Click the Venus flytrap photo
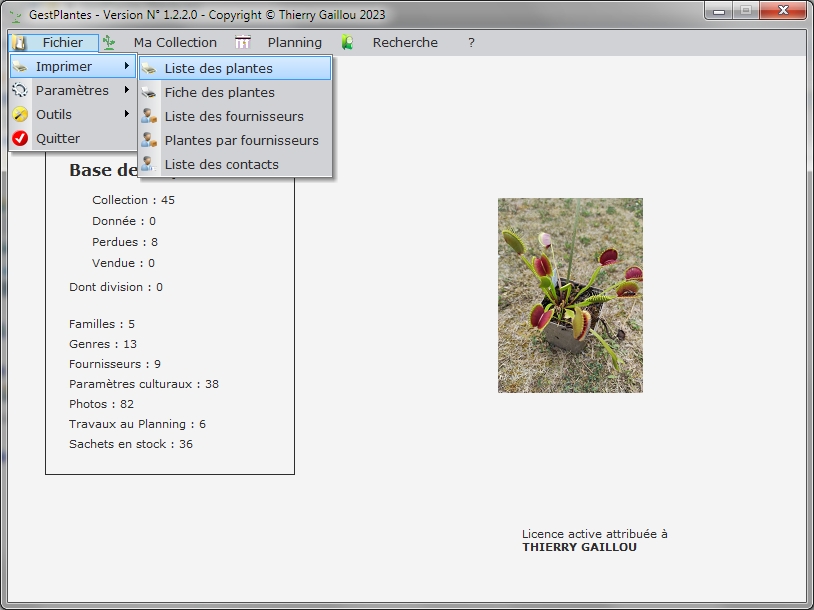The width and height of the screenshot is (814, 610). 570,295
